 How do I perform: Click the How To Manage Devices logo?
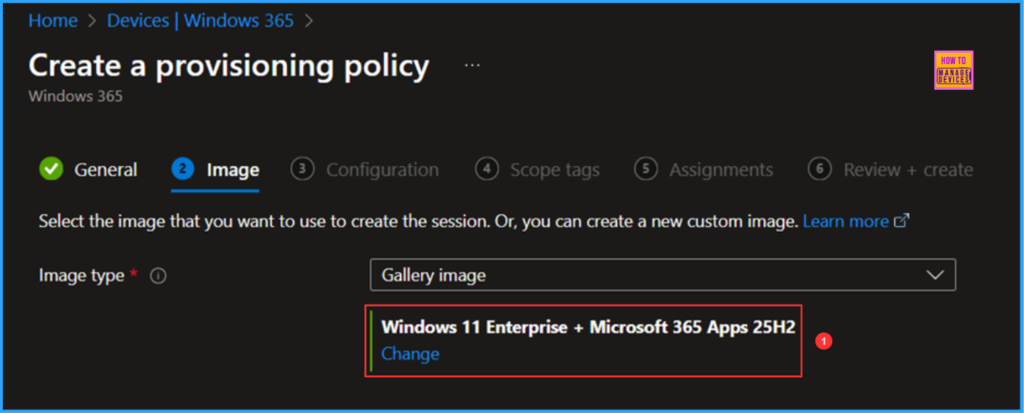(953, 70)
